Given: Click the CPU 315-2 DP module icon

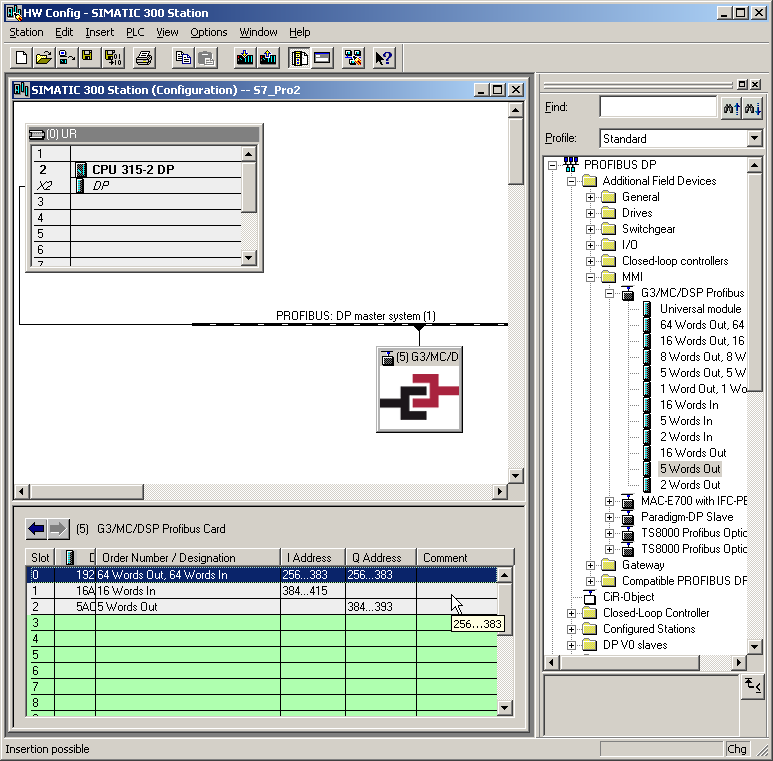Looking at the screenshot, I should pyautogui.click(x=81, y=170).
